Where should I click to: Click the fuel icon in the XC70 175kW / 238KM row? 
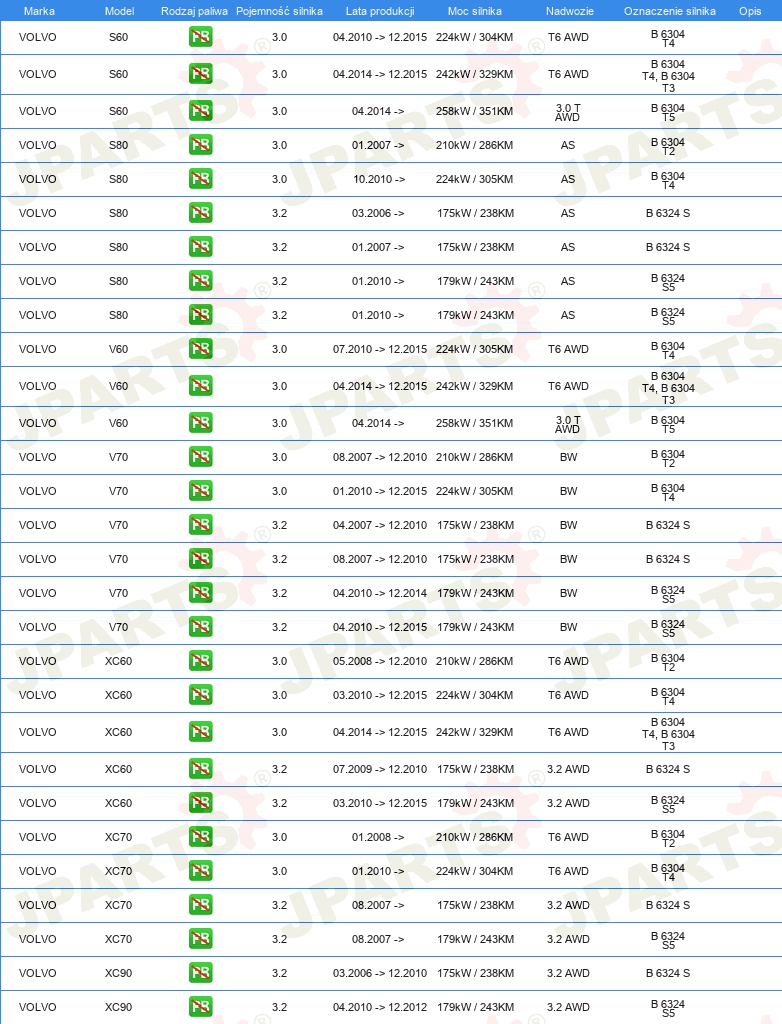(201, 905)
